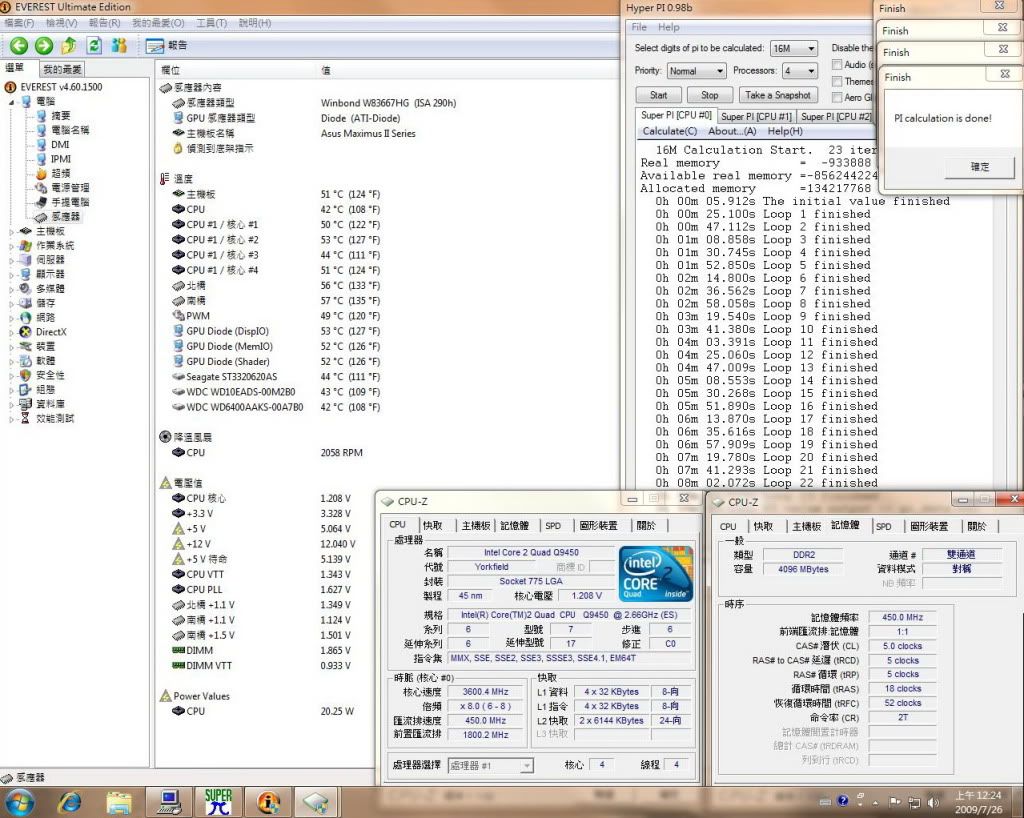The width and height of the screenshot is (1024, 818).
Task: Click the refresh icon on EVEREST toolbar
Action: [x=93, y=45]
